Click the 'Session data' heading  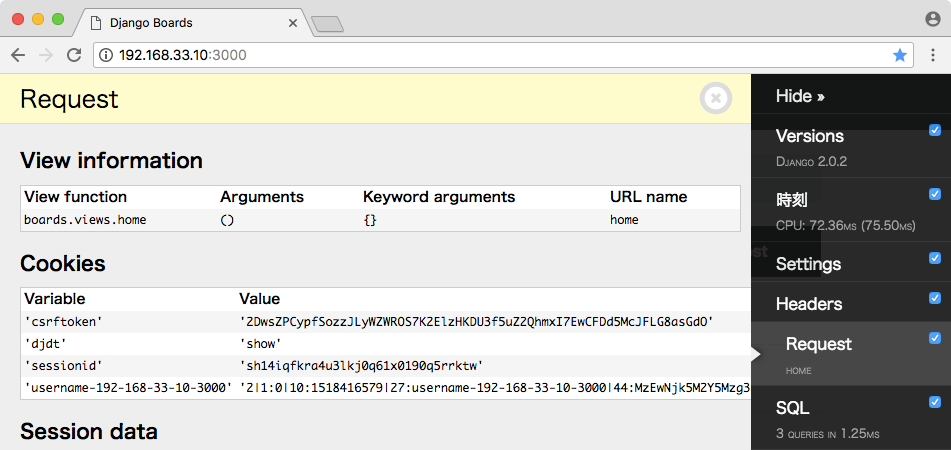pos(89,431)
